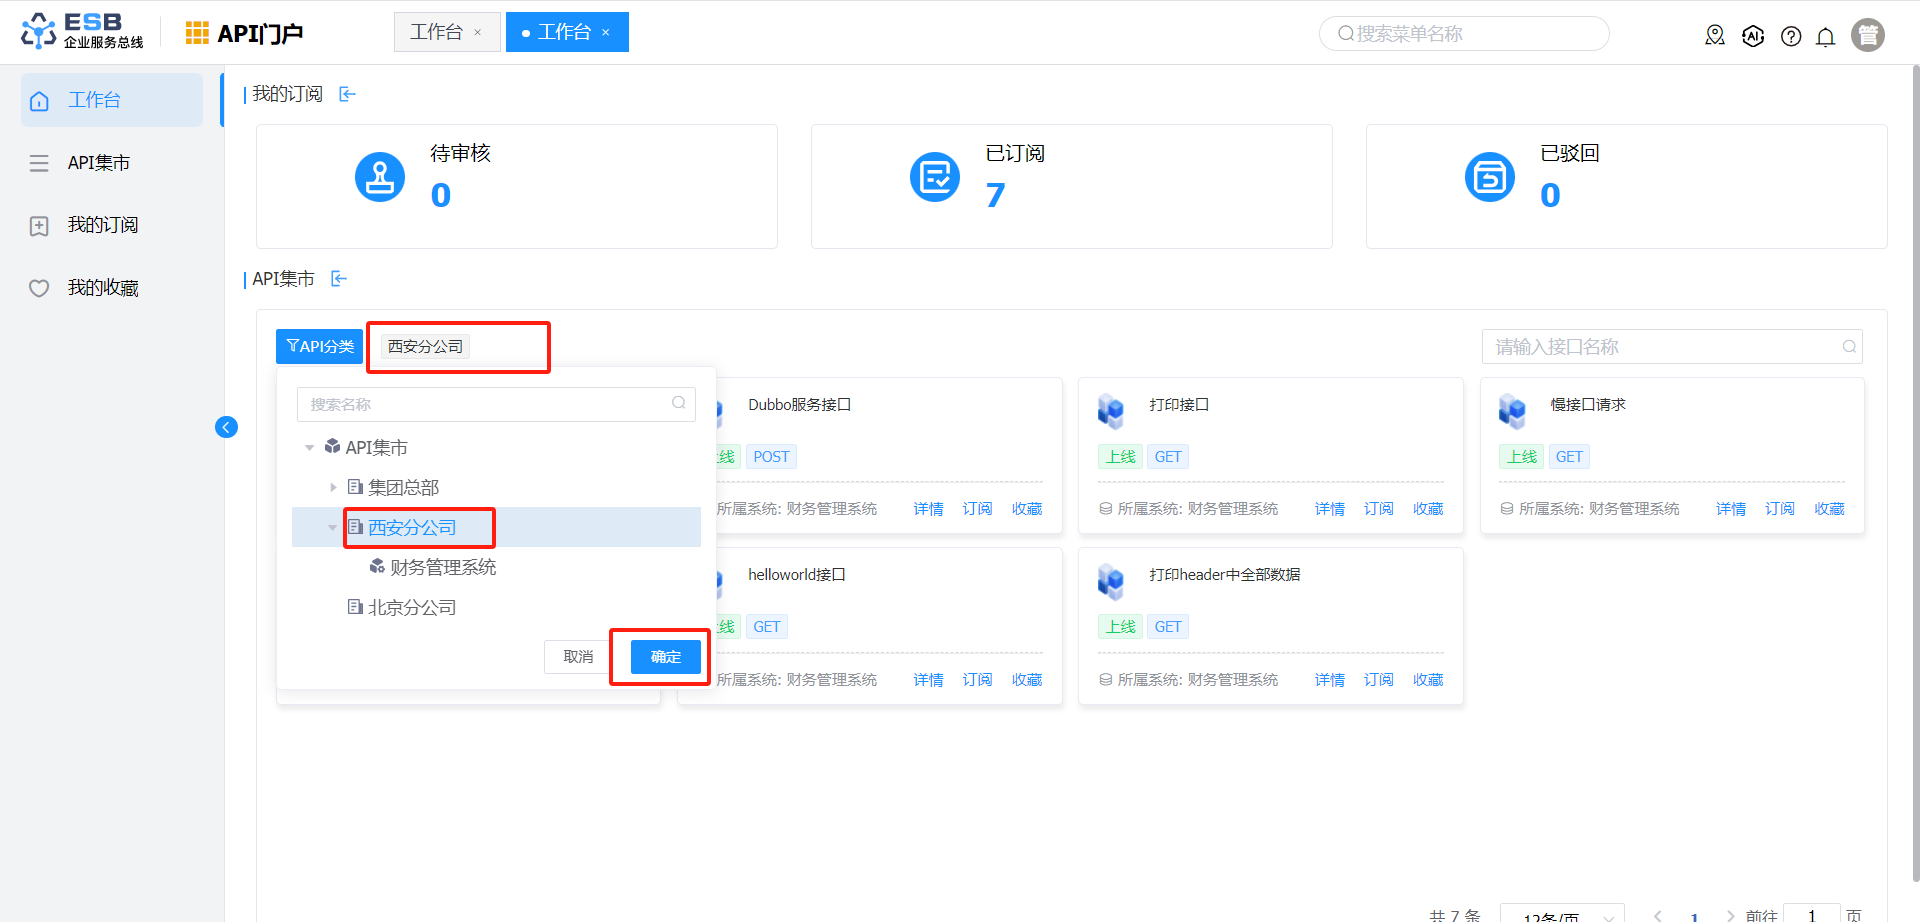Click the jump icon next to 我的订阅 heading
The image size is (1920, 922).
[348, 94]
